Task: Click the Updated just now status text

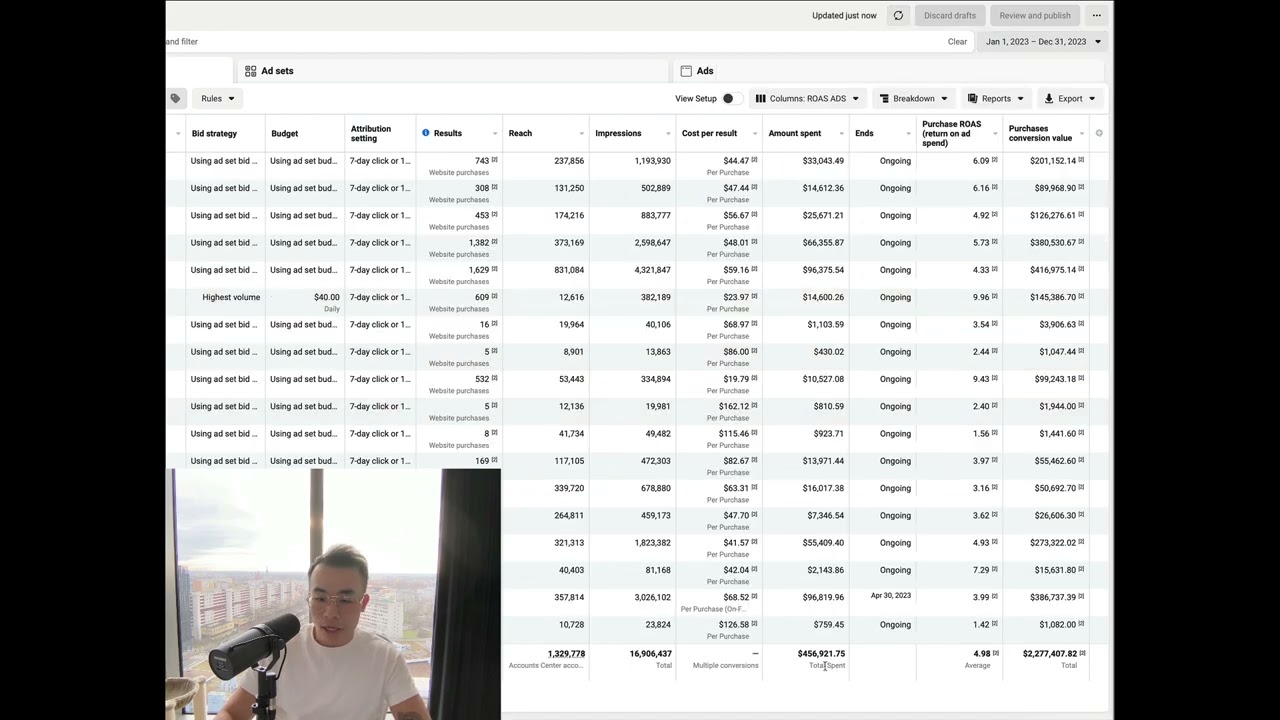Action: click(844, 15)
